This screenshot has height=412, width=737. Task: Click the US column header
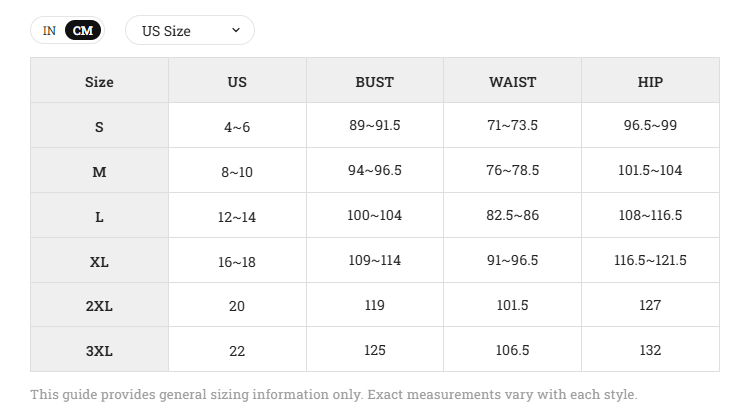pos(237,82)
